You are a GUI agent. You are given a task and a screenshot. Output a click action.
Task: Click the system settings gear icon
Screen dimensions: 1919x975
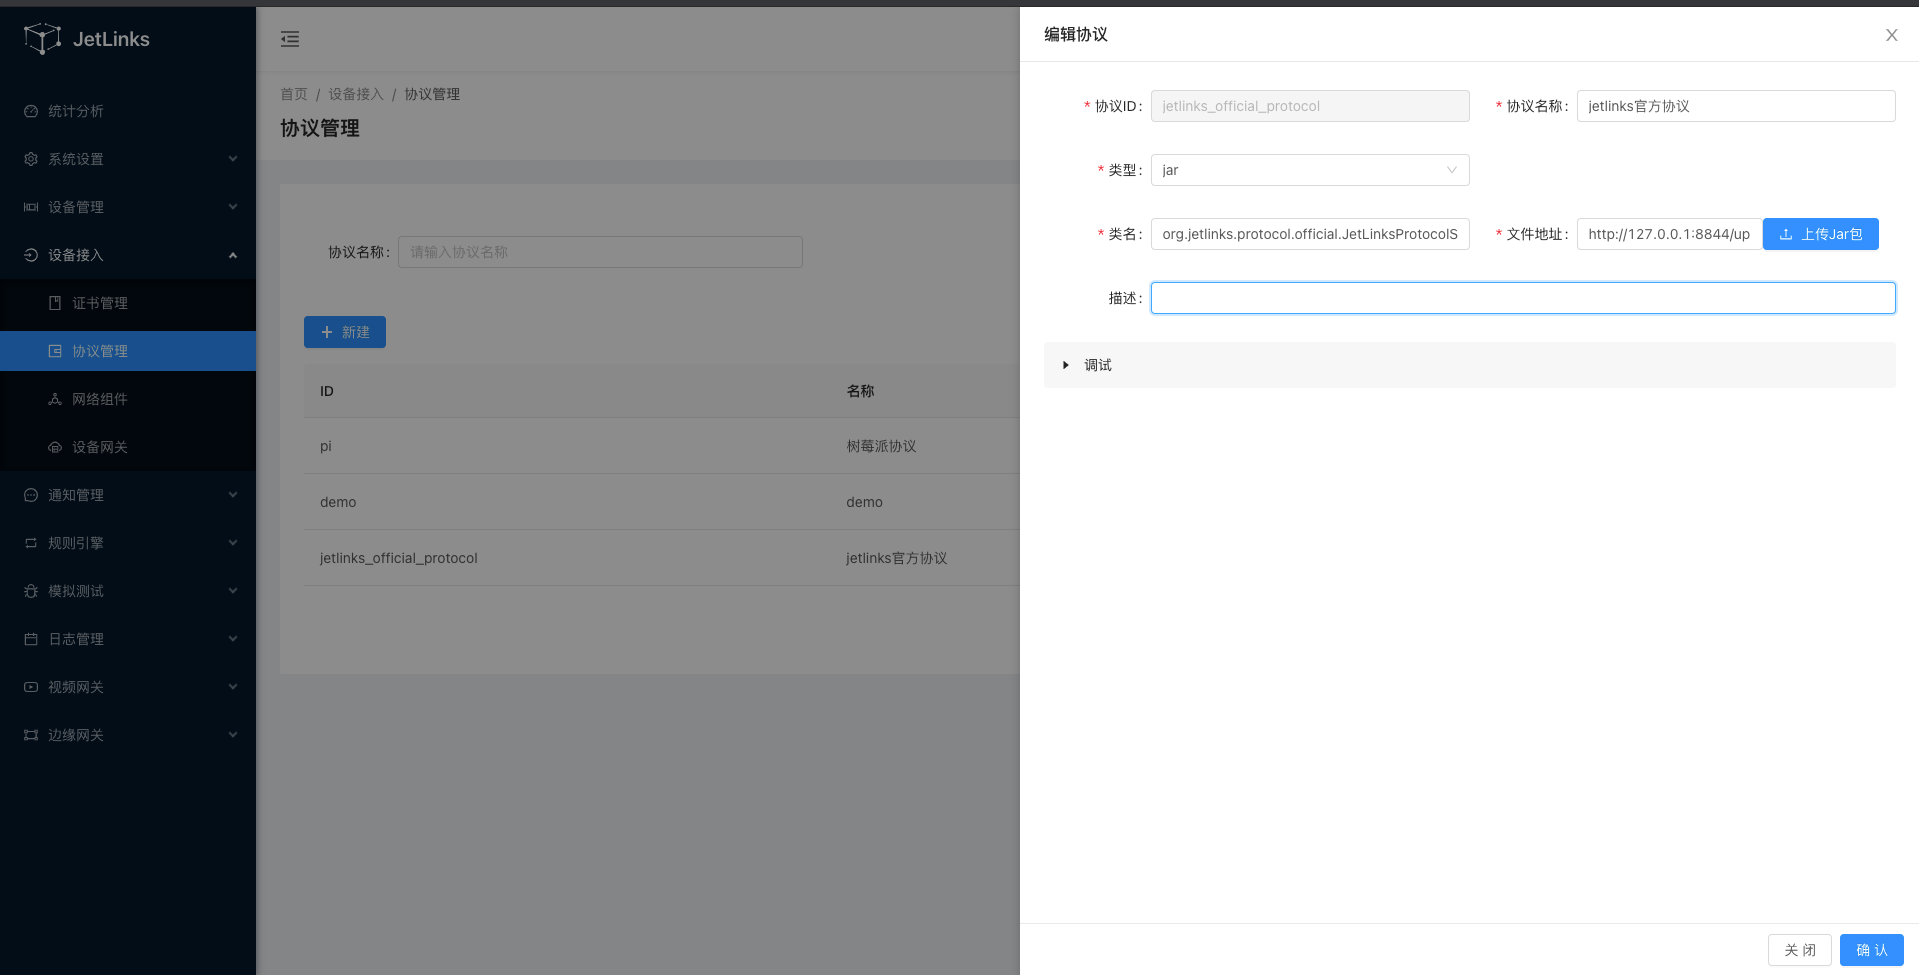(x=31, y=159)
